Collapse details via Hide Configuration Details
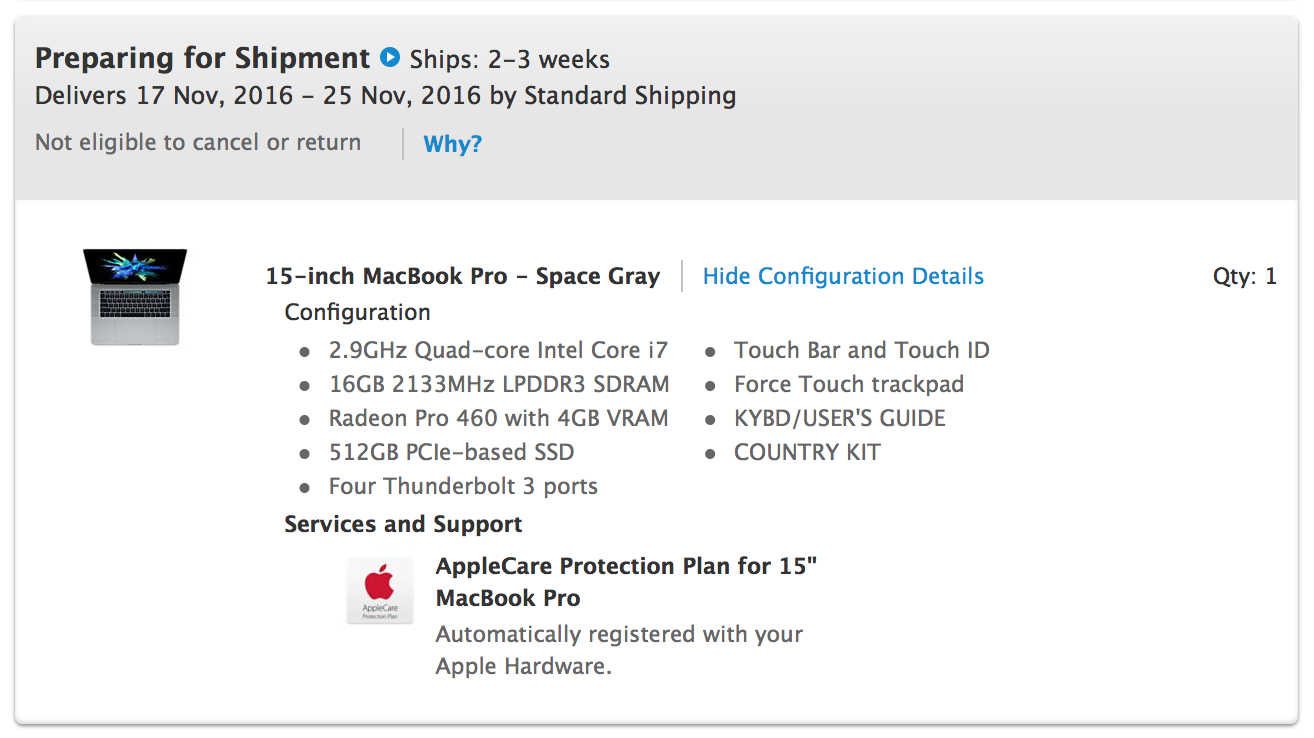Viewport: 1314px width, 738px height. tap(843, 277)
